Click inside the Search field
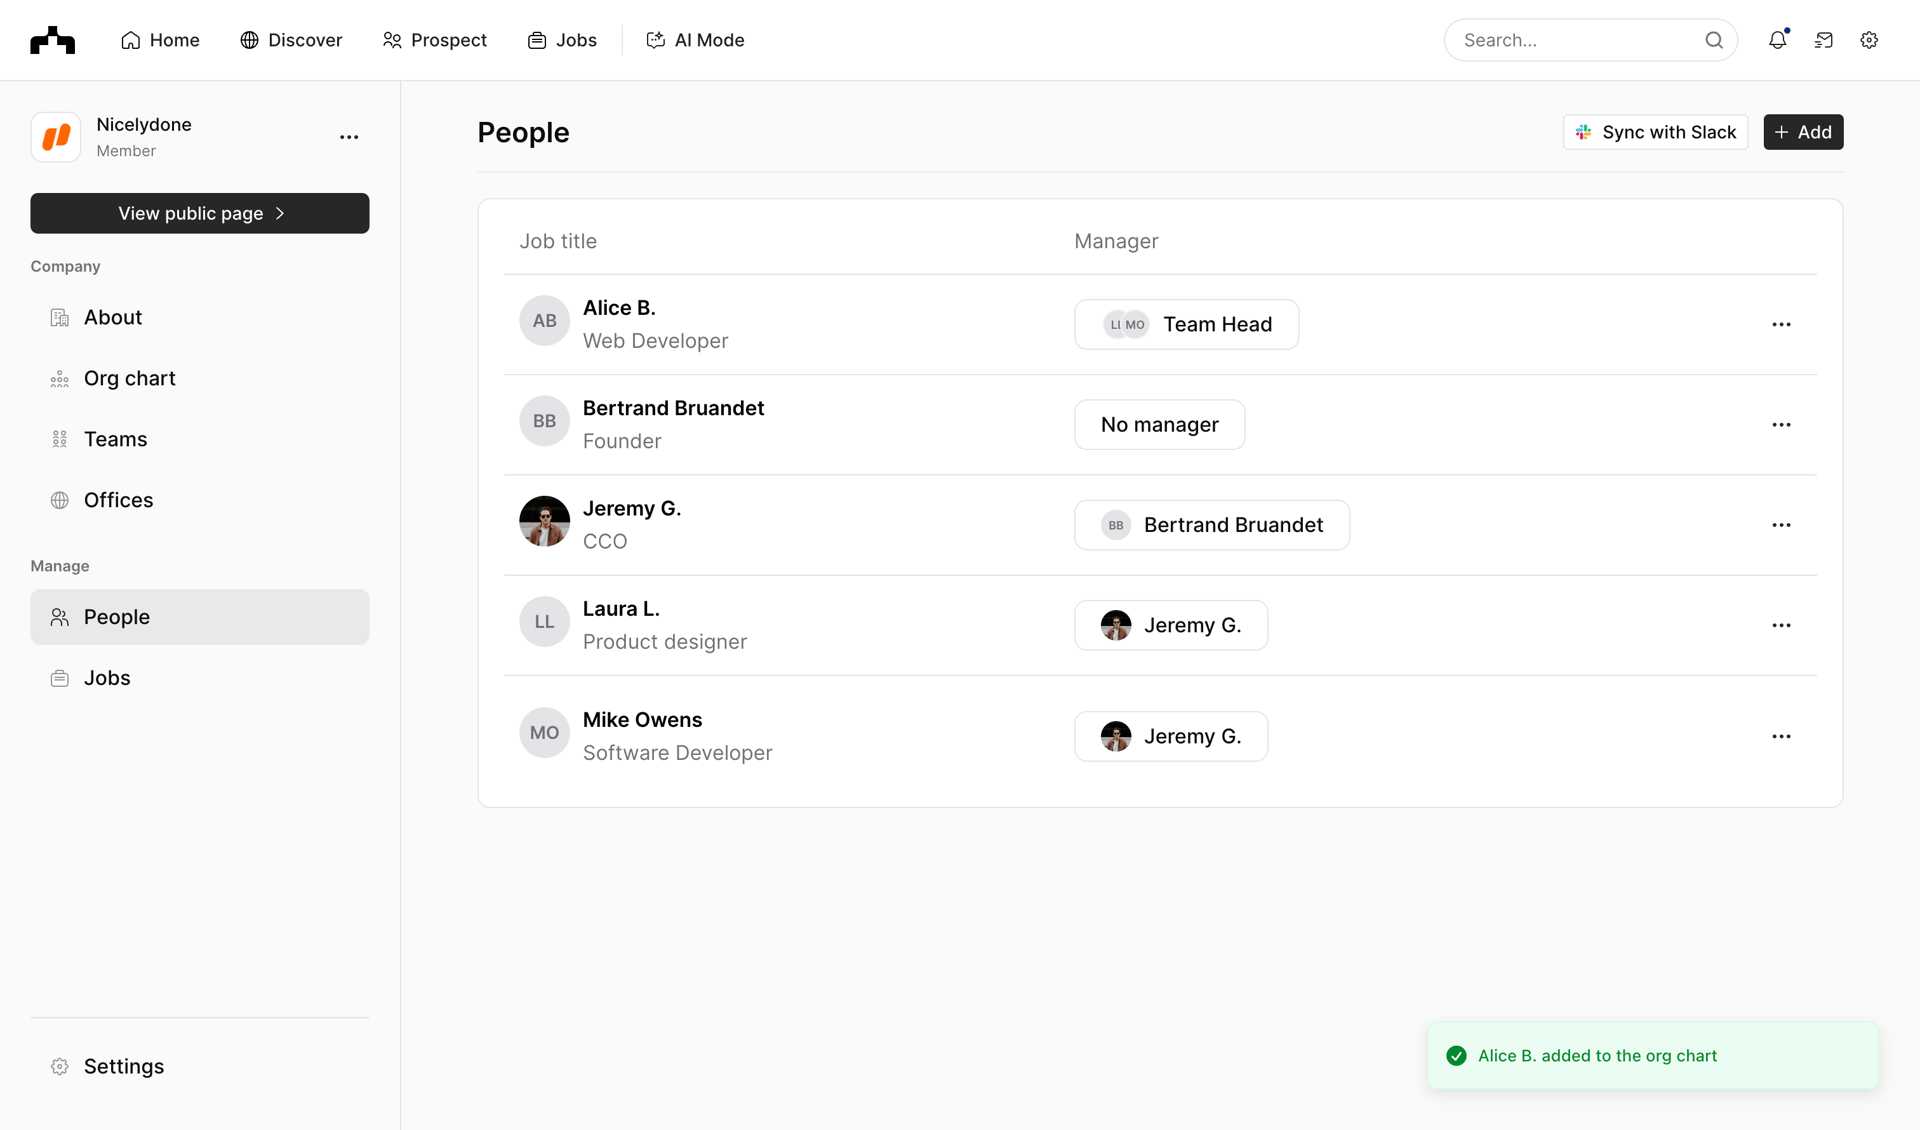The width and height of the screenshot is (1920, 1130). point(1570,40)
